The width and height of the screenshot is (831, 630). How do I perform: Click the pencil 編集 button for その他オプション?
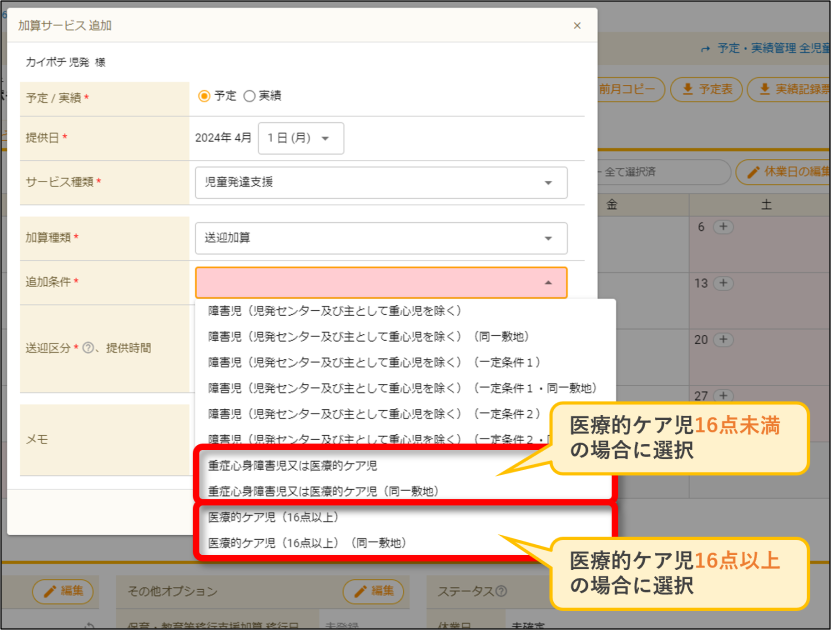373,591
